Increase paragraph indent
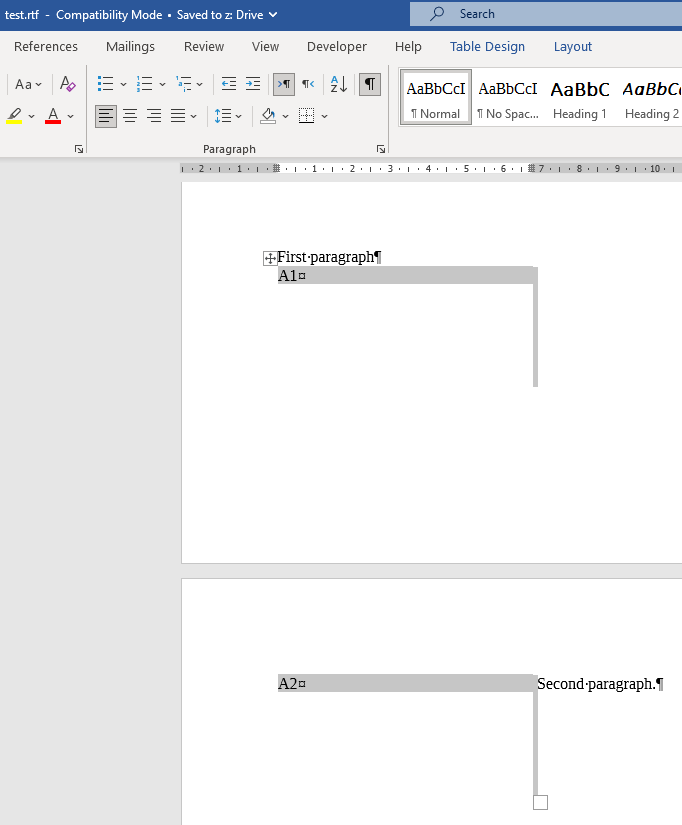The width and height of the screenshot is (682, 825). click(x=253, y=84)
